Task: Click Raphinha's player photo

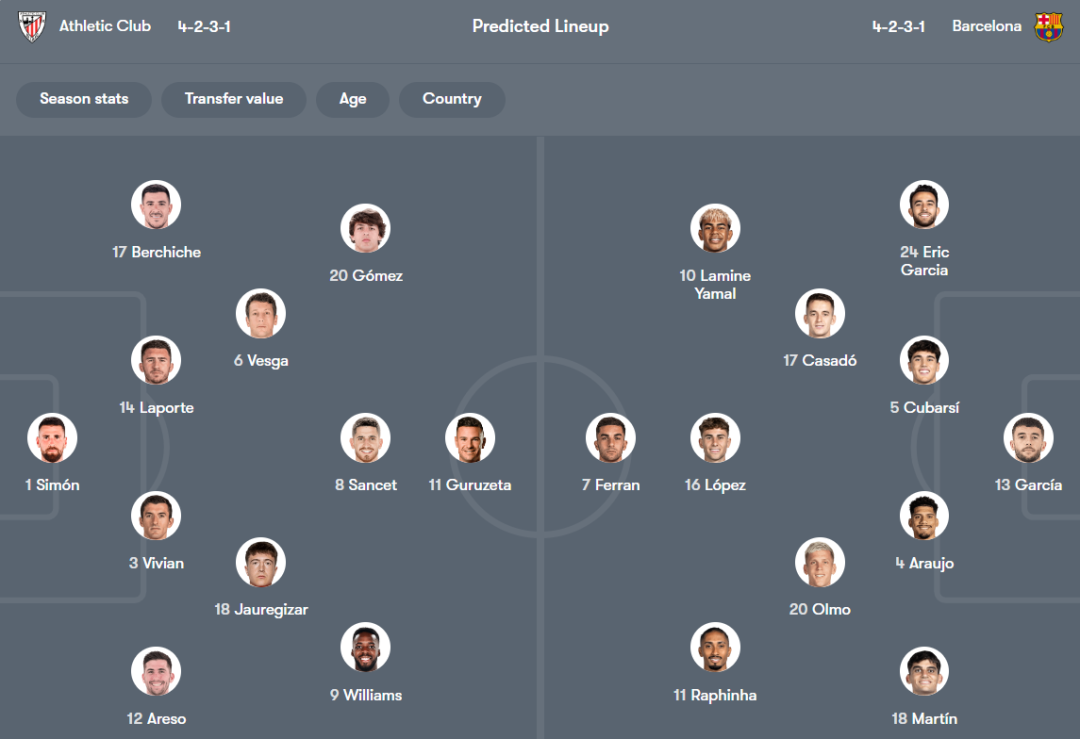Action: pos(715,648)
